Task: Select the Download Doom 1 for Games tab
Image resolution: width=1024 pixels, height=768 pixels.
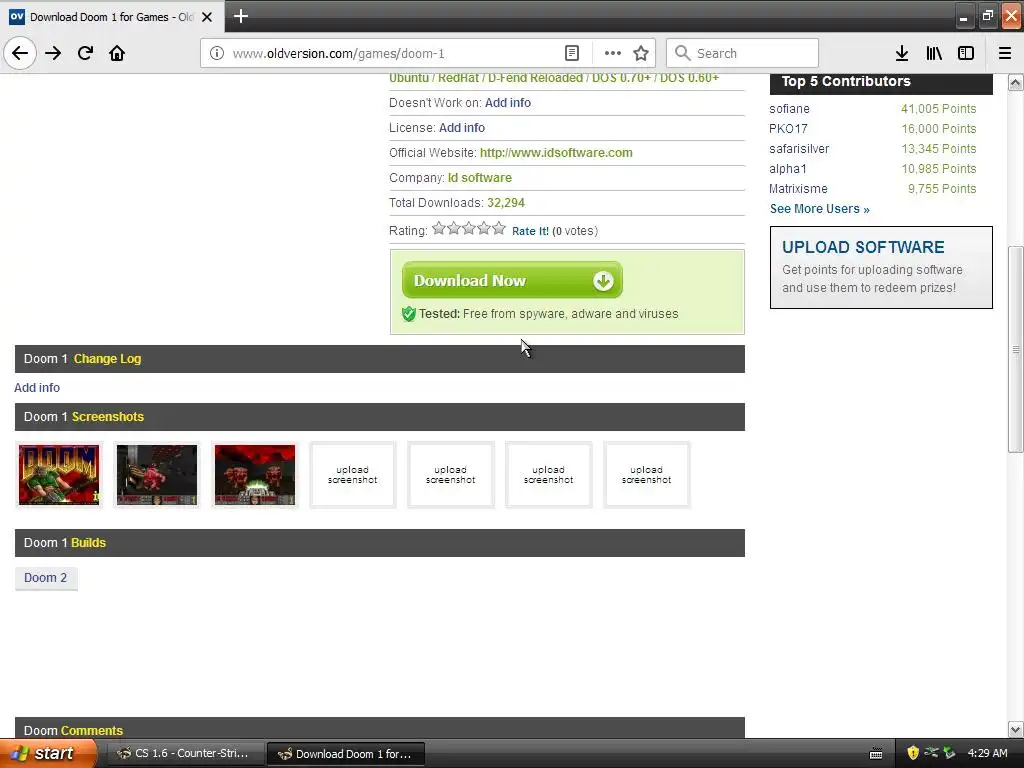Action: [x=111, y=17]
